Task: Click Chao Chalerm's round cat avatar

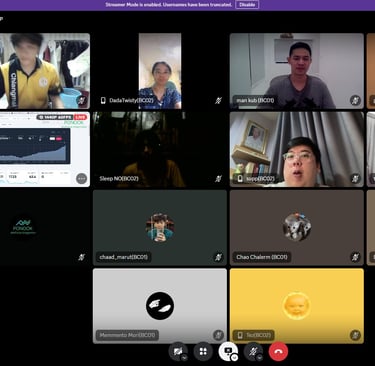Action: (x=297, y=227)
